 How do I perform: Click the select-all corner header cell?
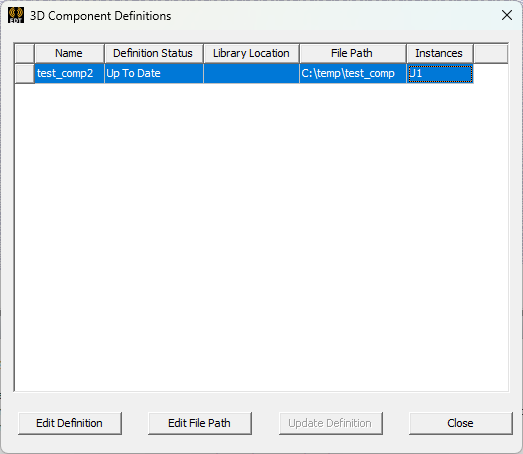(x=25, y=53)
